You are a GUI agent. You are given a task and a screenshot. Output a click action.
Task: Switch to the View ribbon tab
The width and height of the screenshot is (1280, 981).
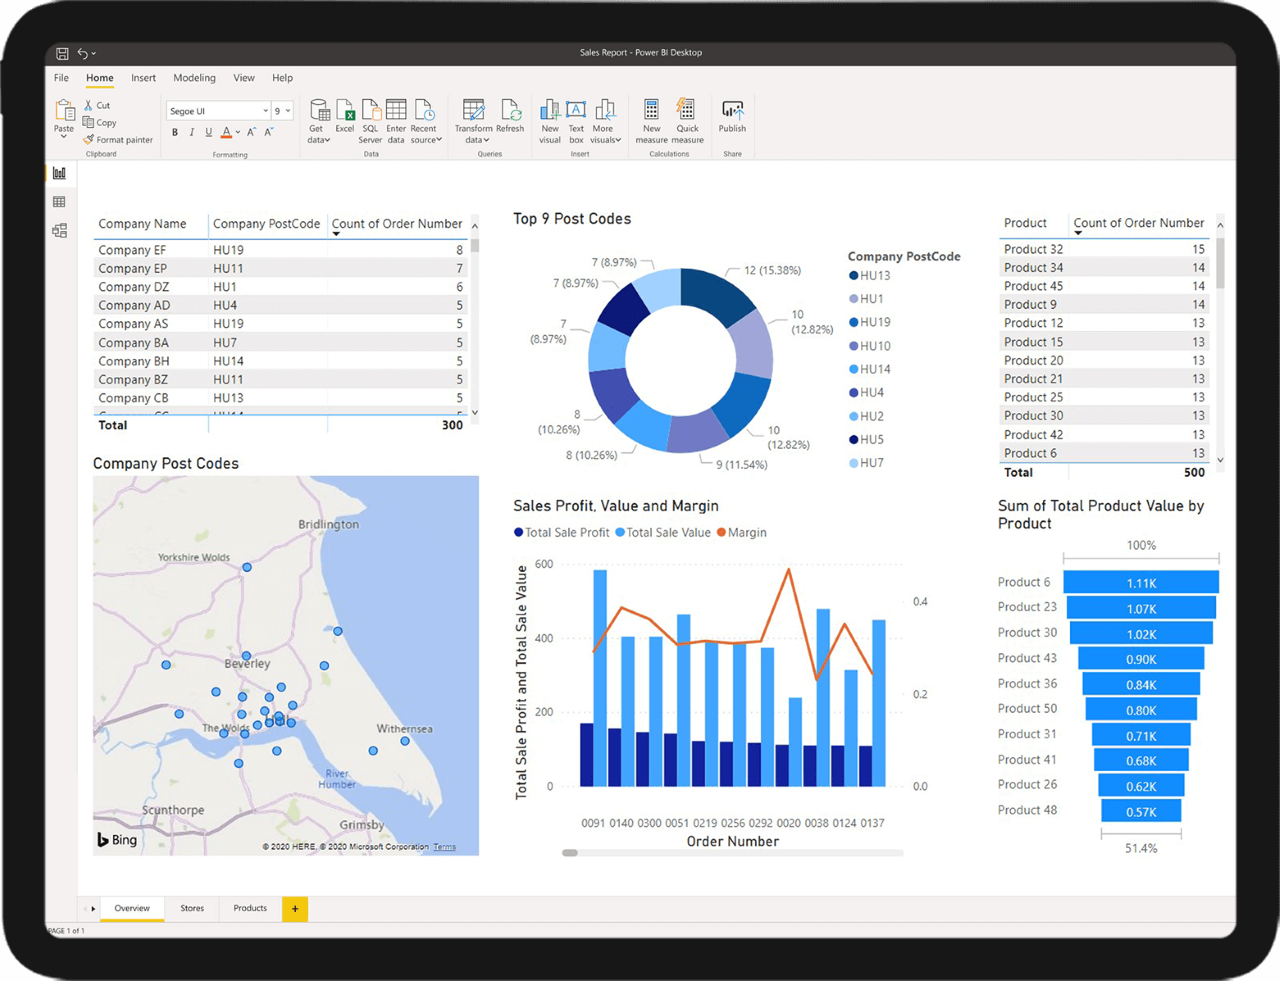[x=244, y=78]
